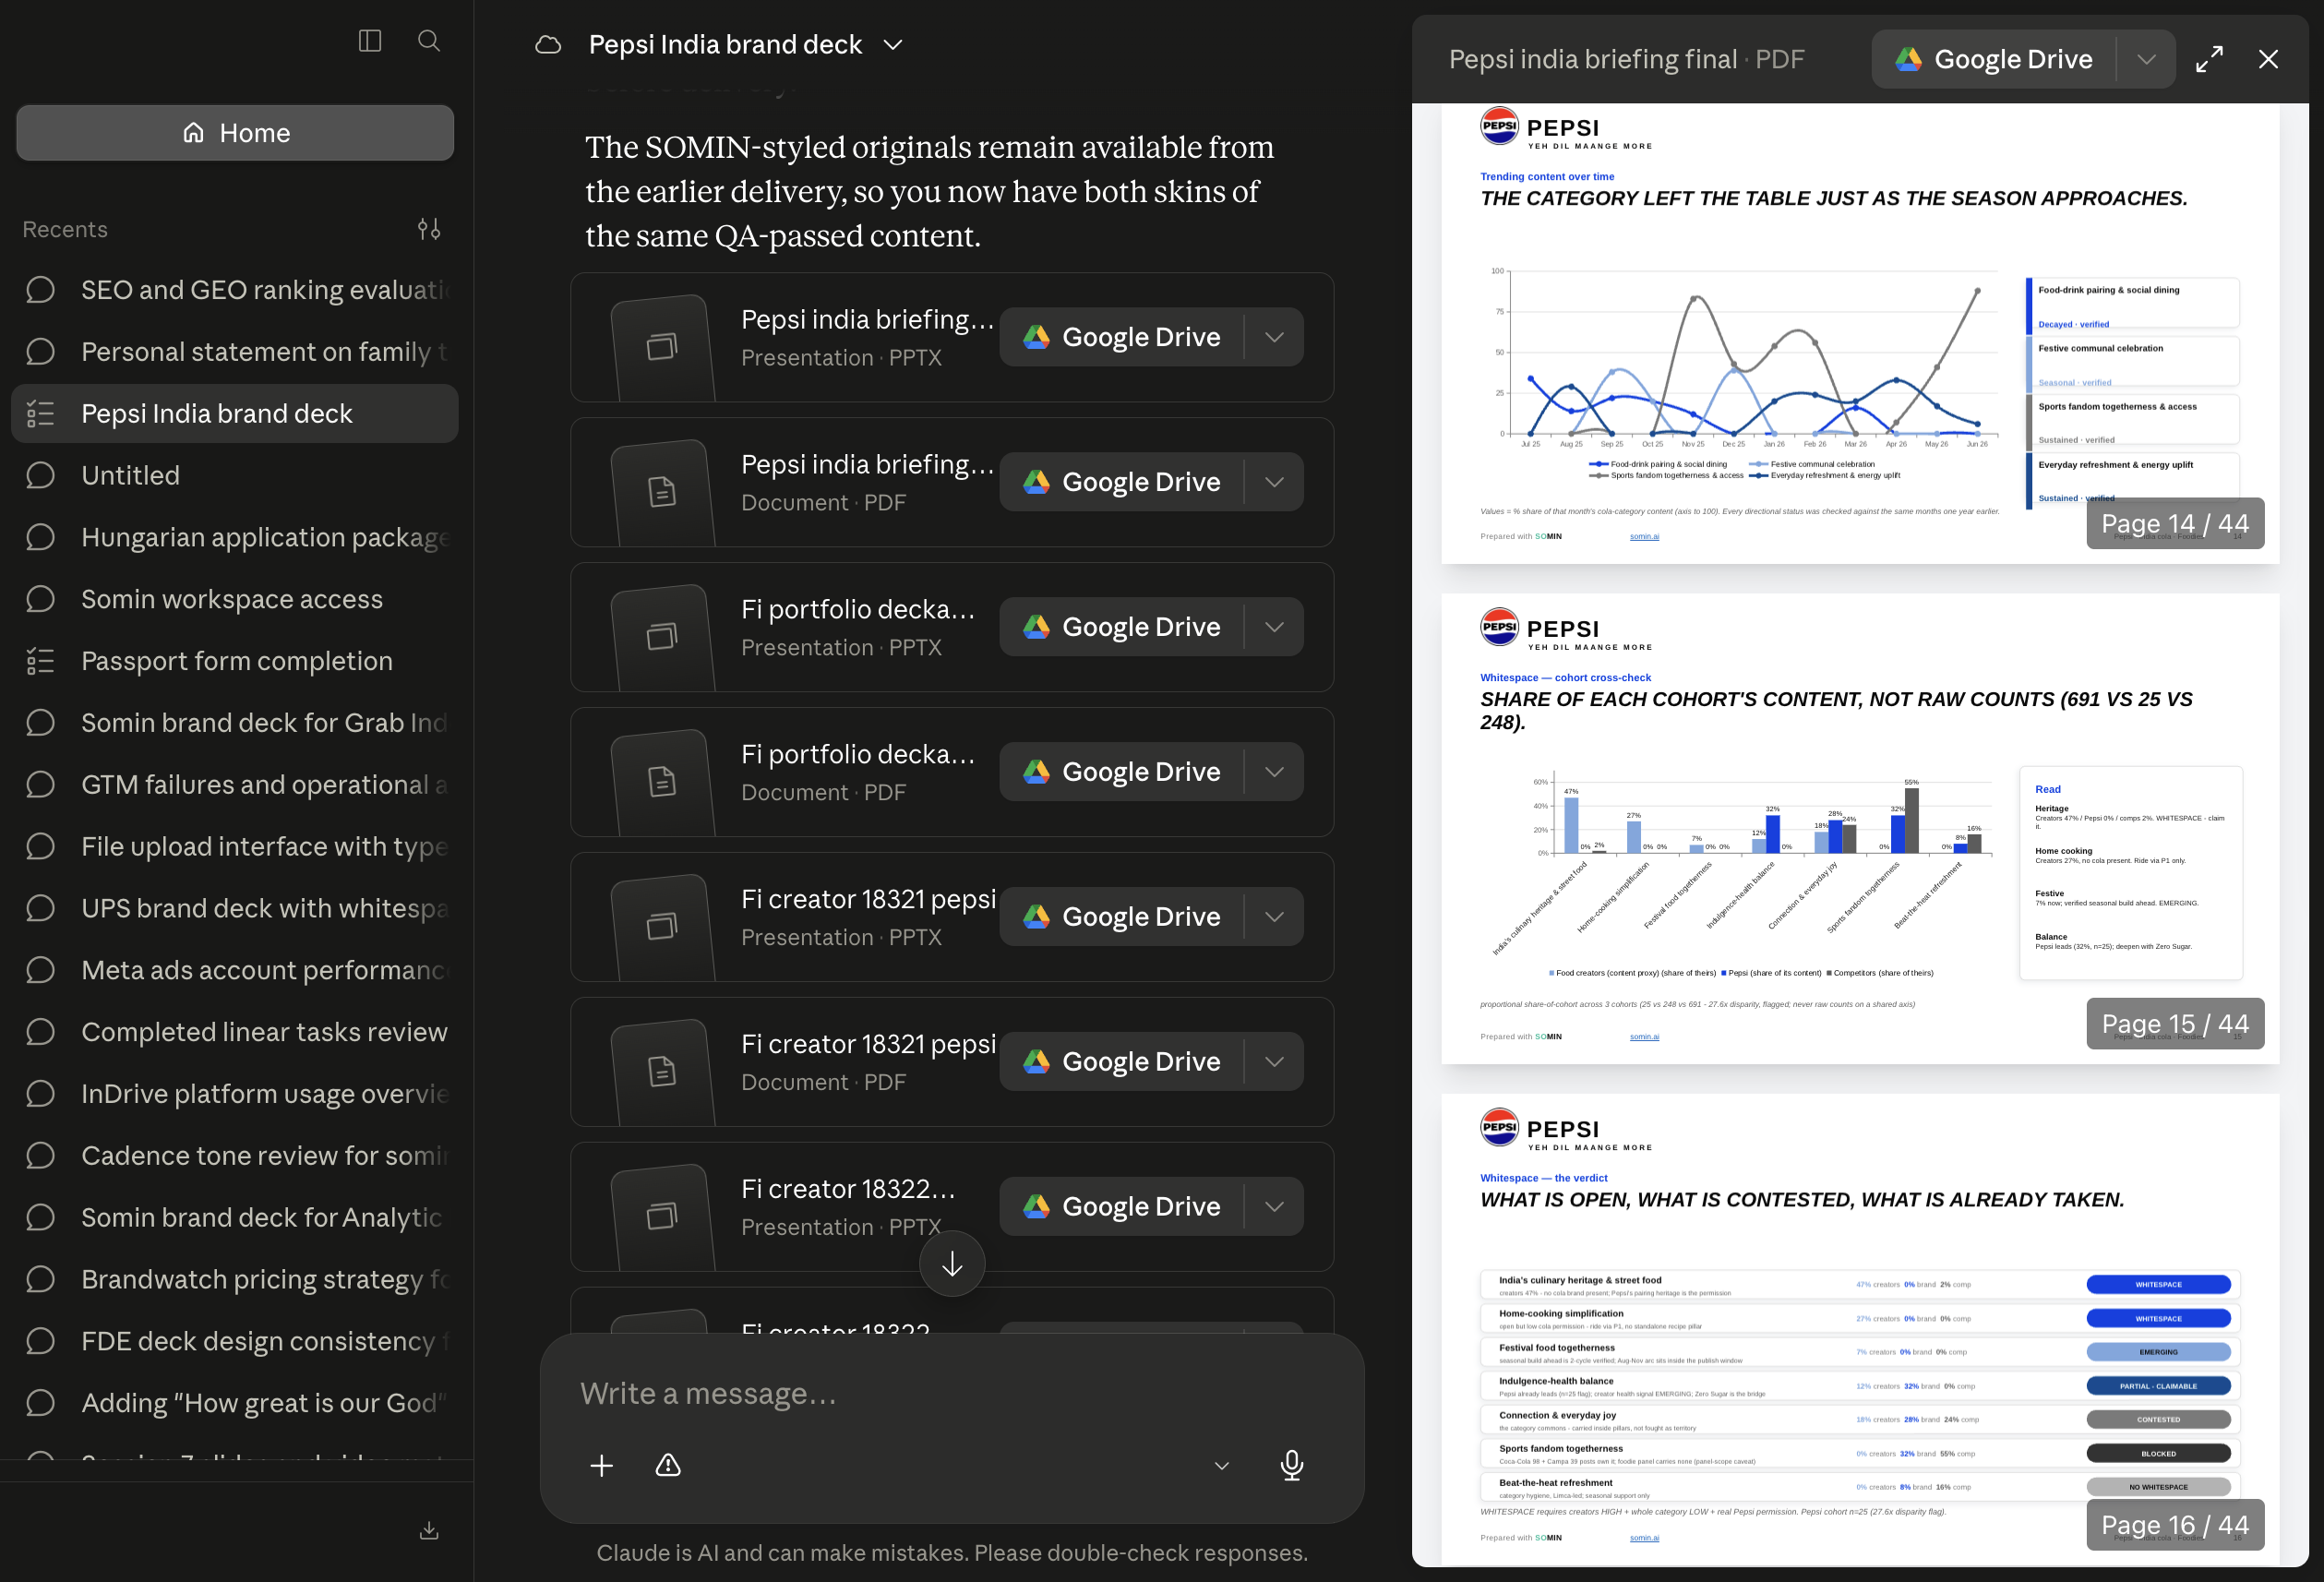Open Completed linear tasks review chat
Screen dimensions: 2324x1582
(235, 1032)
